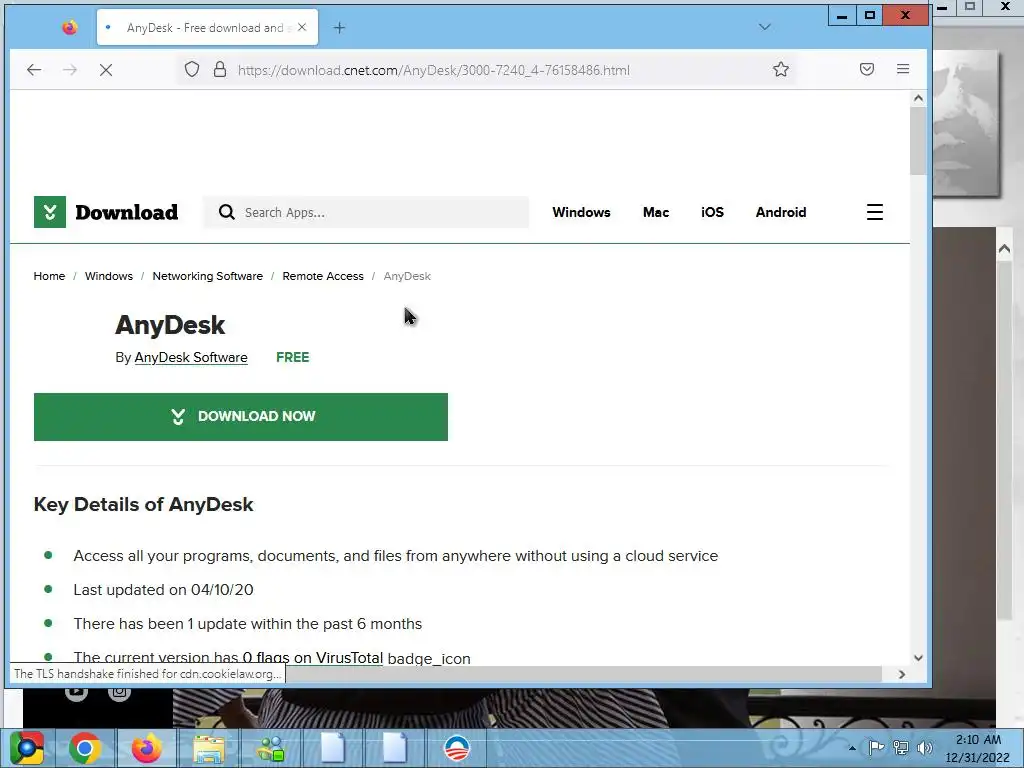The width and height of the screenshot is (1024, 768).
Task: Select the AnyDesk - Free download tab
Action: pos(207,27)
